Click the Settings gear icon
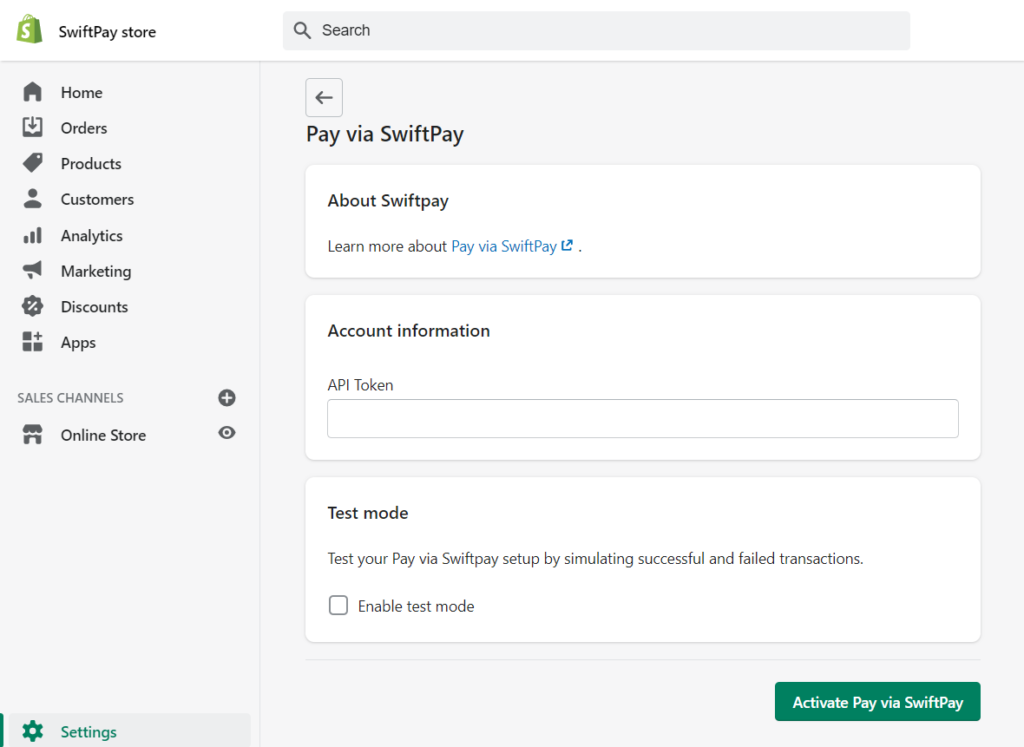1024x747 pixels. [32, 731]
